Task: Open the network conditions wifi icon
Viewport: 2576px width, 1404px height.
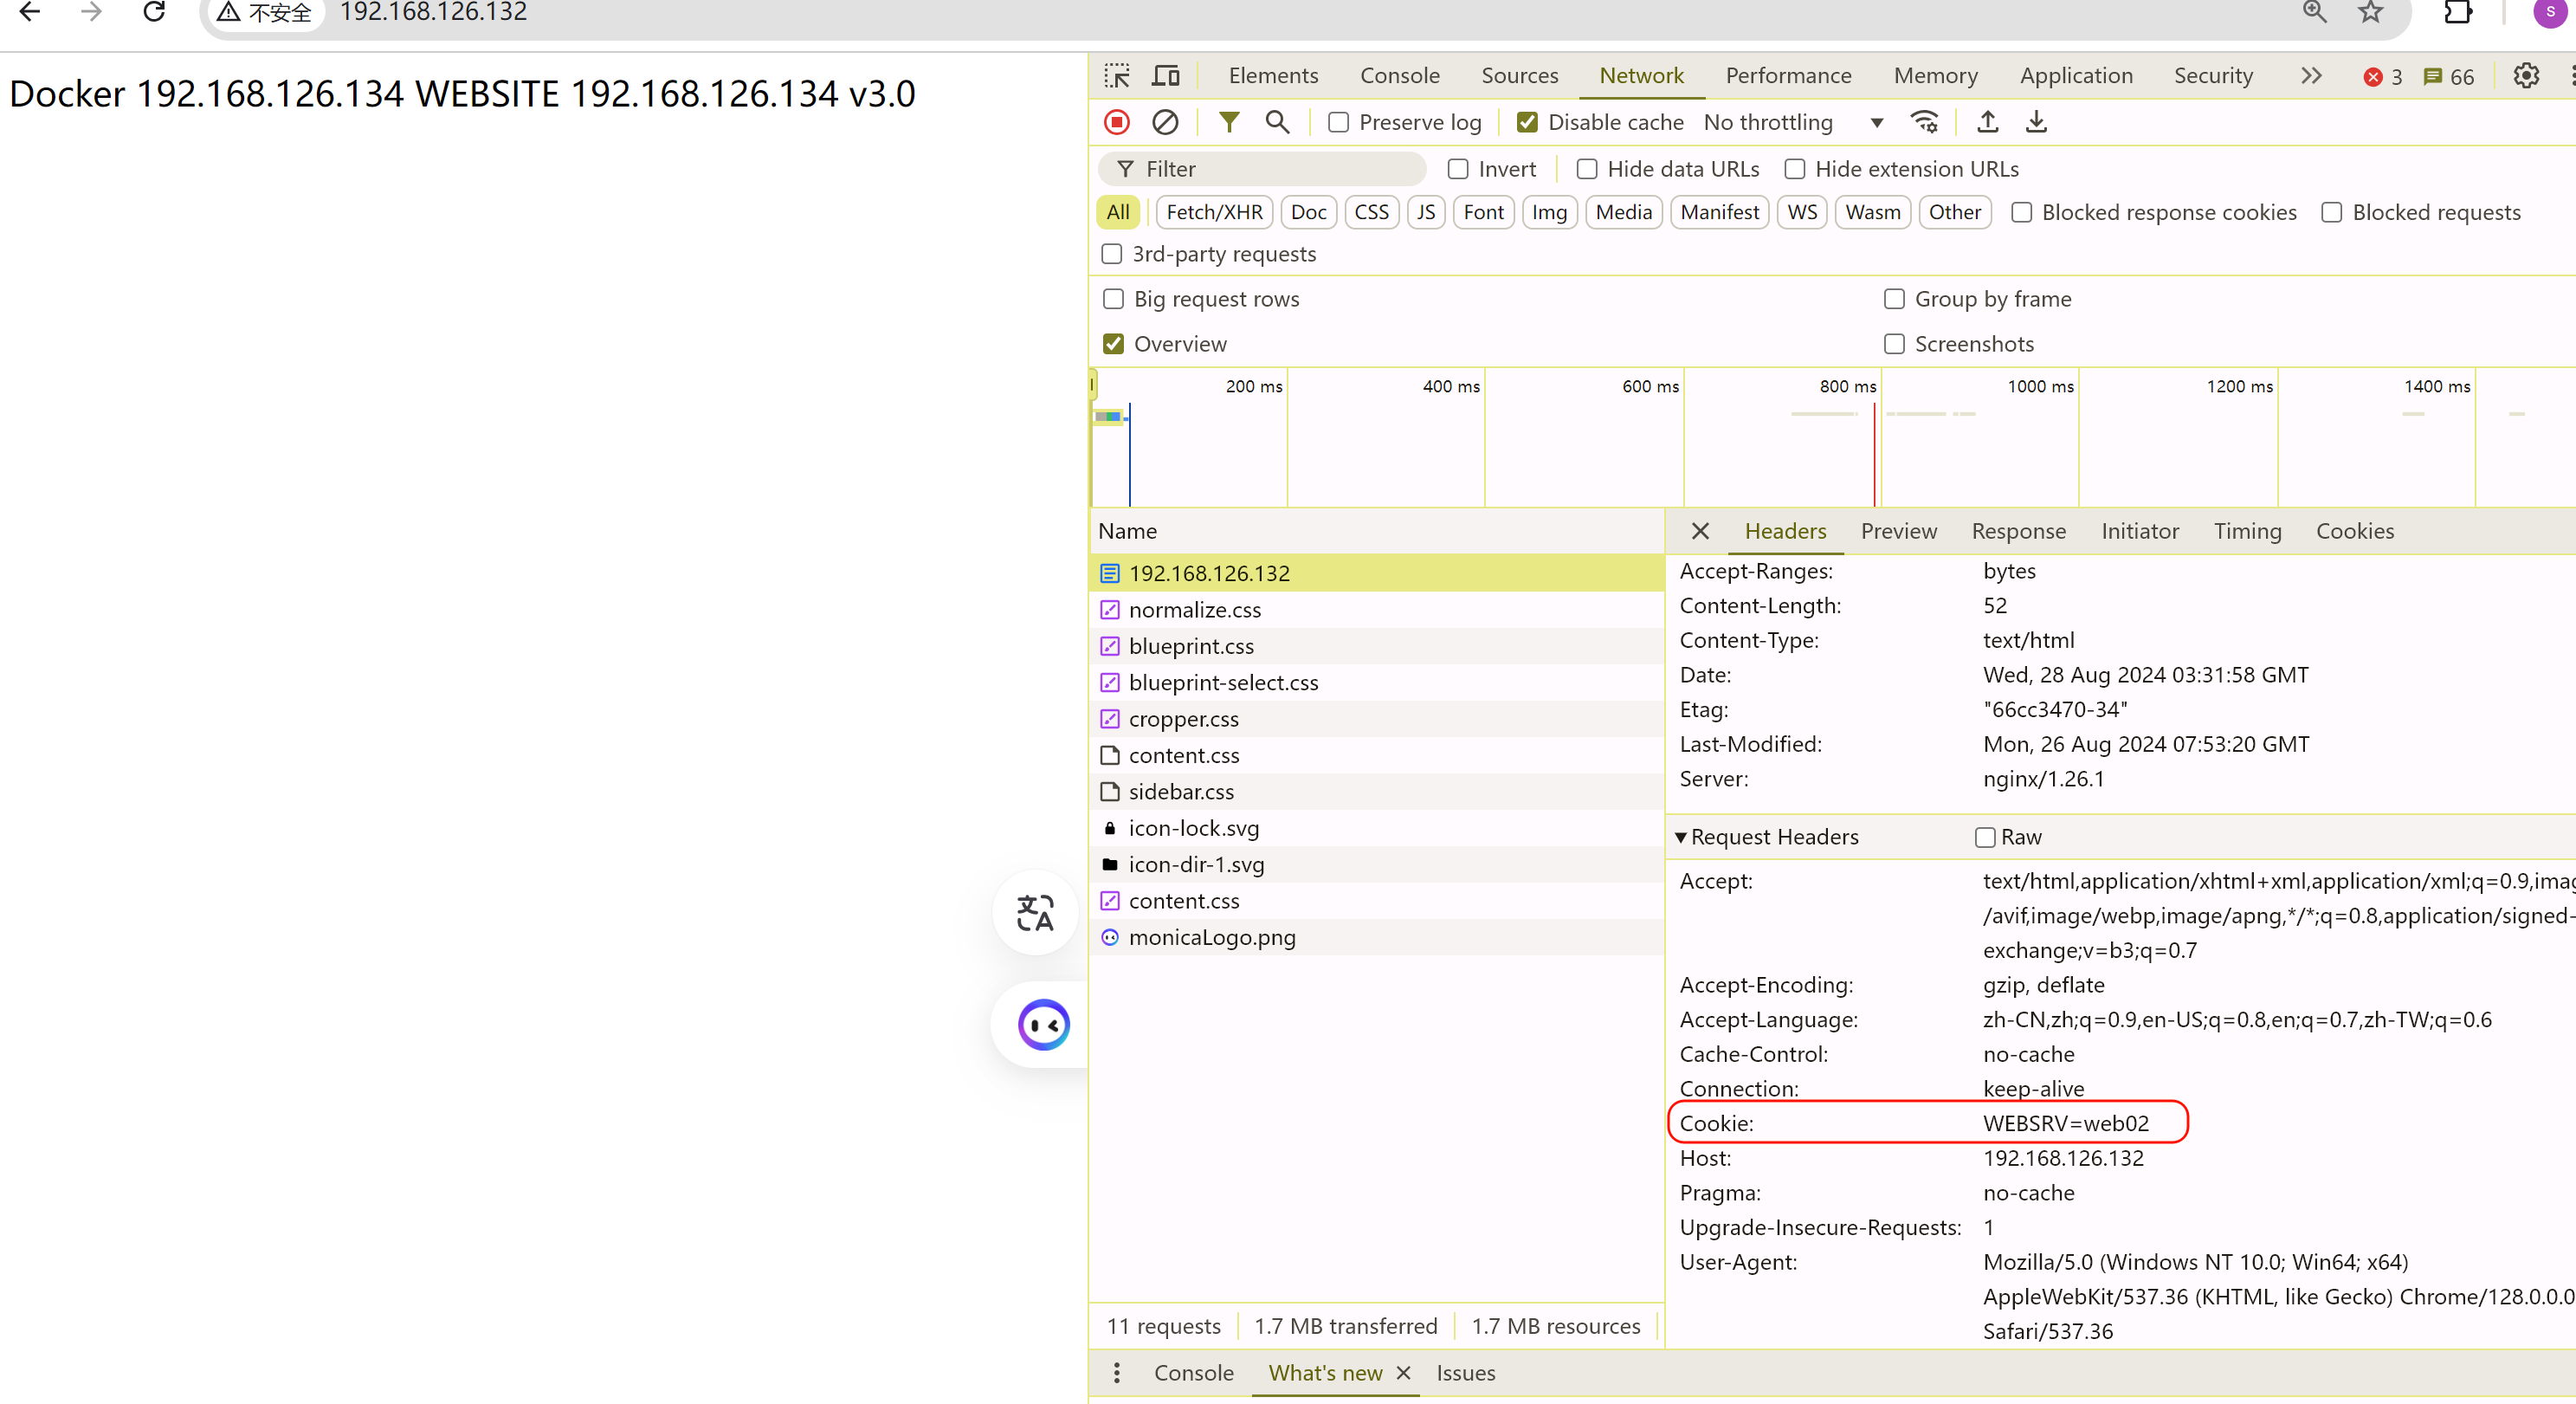Action: tap(1924, 122)
